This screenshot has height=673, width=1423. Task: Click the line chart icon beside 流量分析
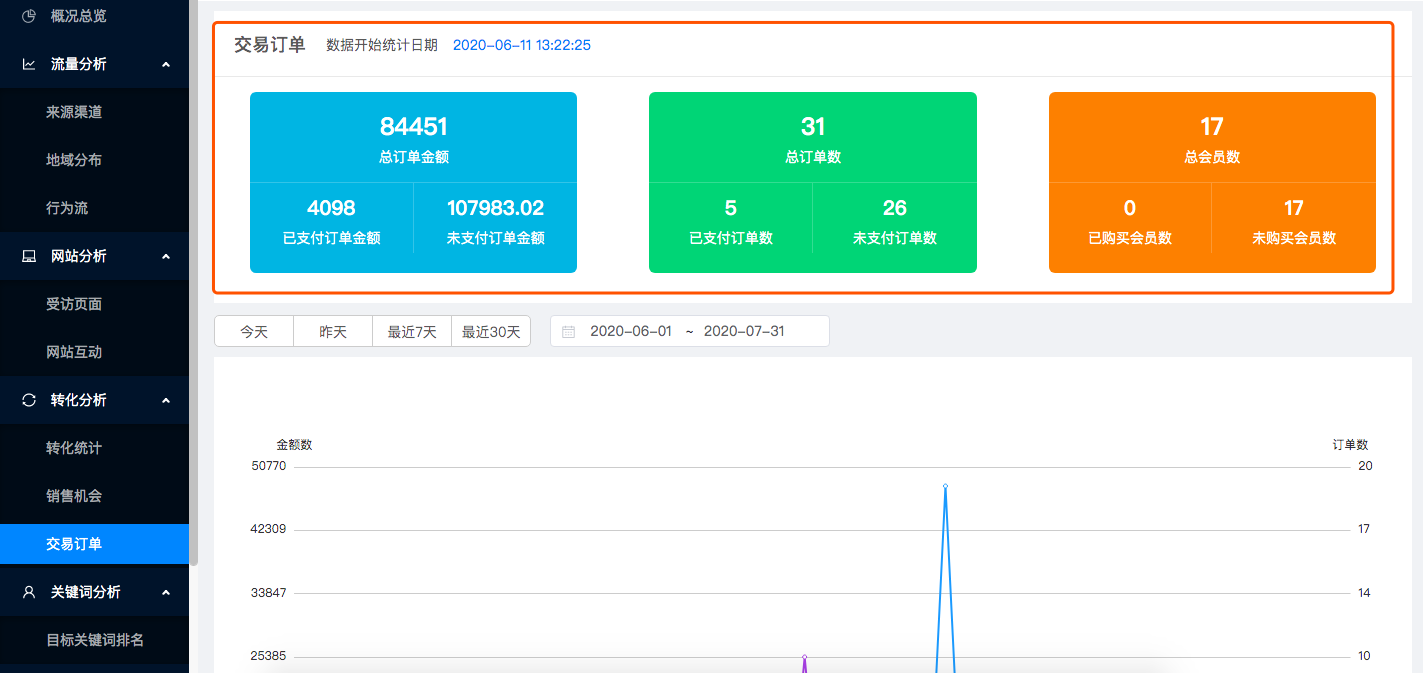tap(29, 64)
